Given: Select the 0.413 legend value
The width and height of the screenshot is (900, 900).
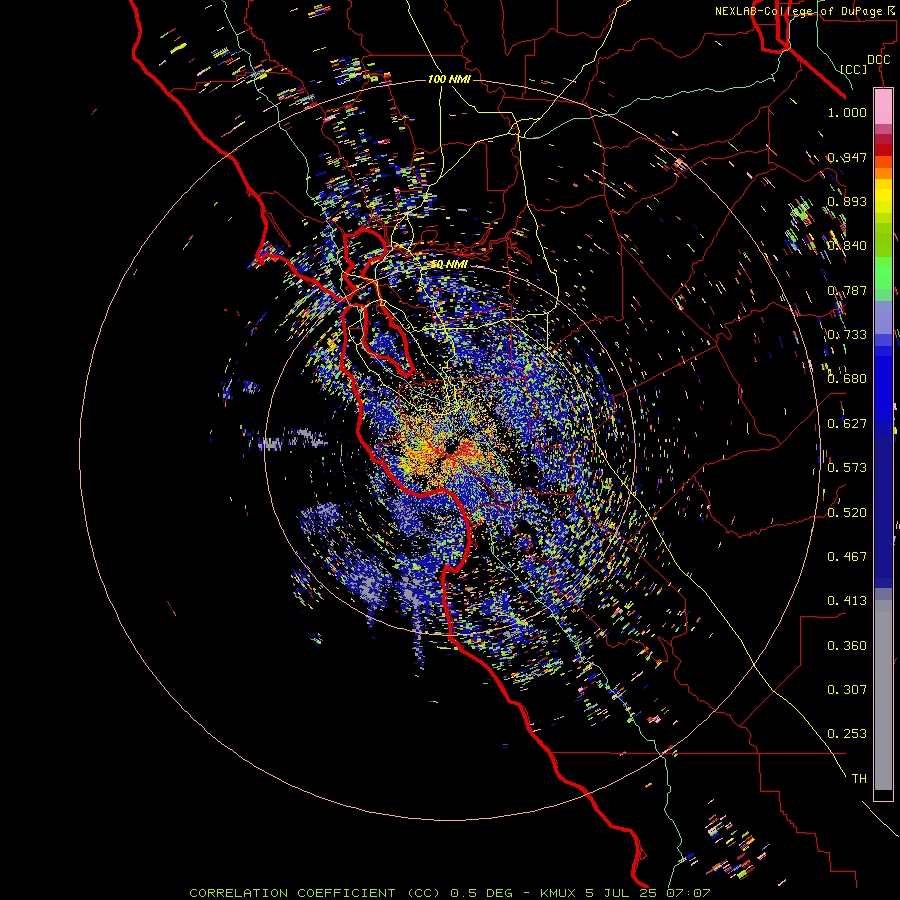Looking at the screenshot, I should pos(847,600).
